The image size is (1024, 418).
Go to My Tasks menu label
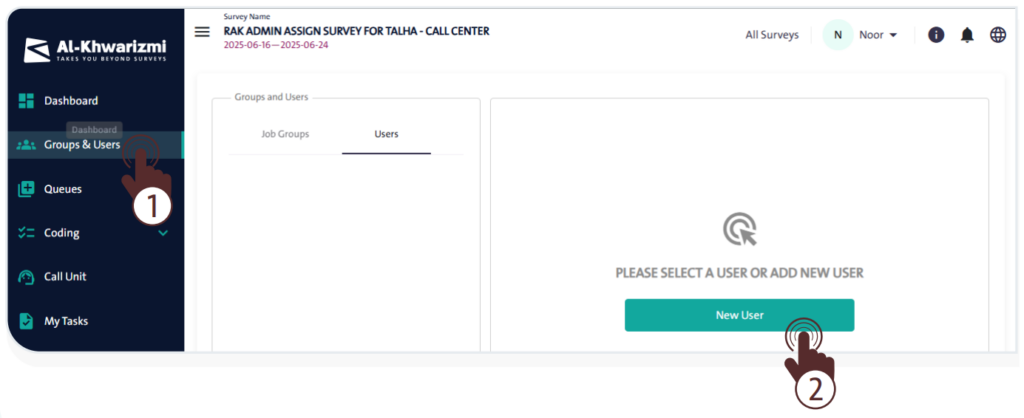pyautogui.click(x=66, y=321)
